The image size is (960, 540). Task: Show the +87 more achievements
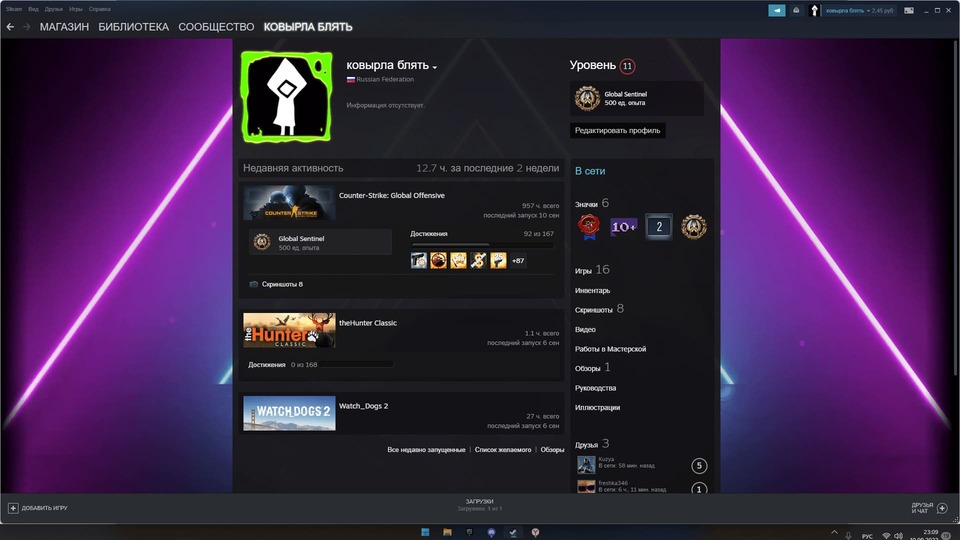click(x=518, y=261)
